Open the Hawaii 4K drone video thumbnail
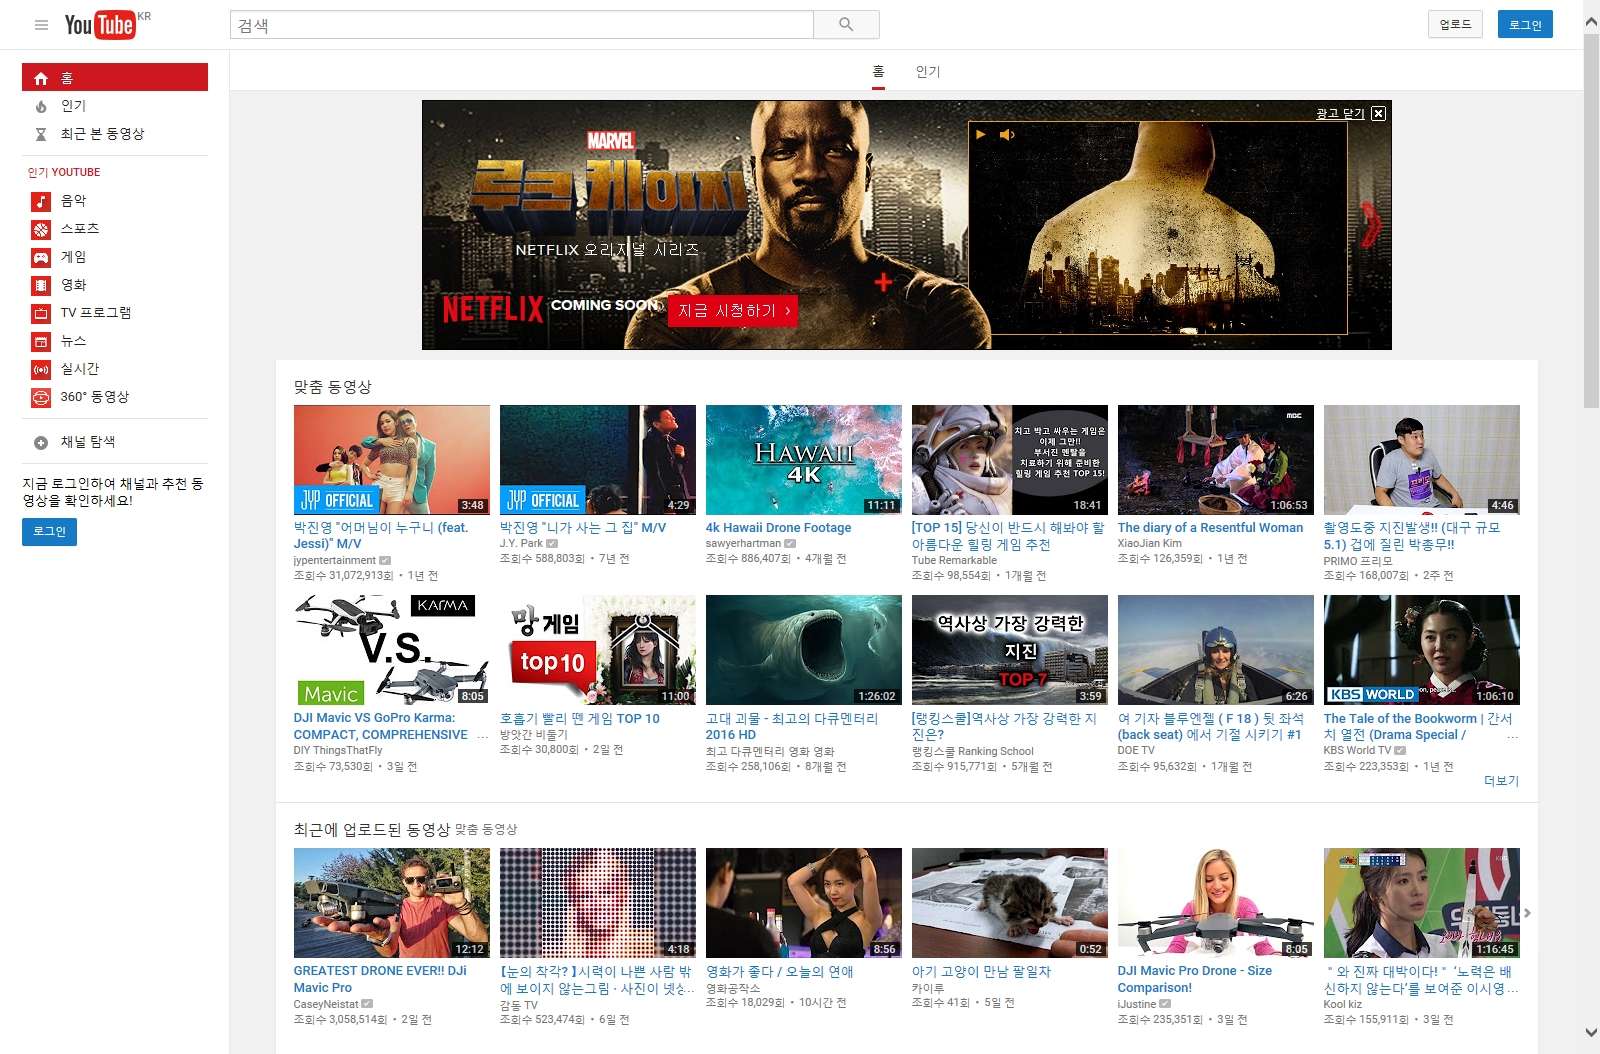The image size is (1600, 1054). point(803,460)
